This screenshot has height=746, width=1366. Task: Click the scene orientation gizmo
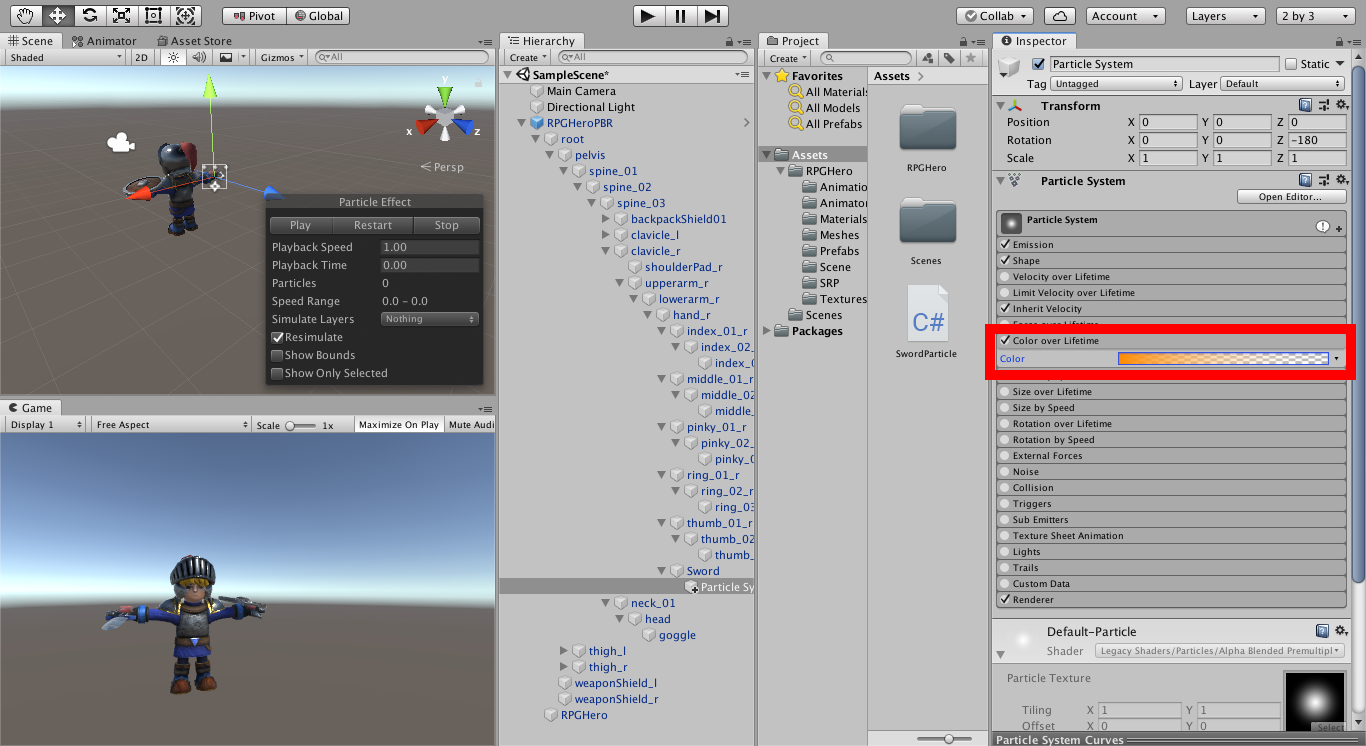(444, 115)
